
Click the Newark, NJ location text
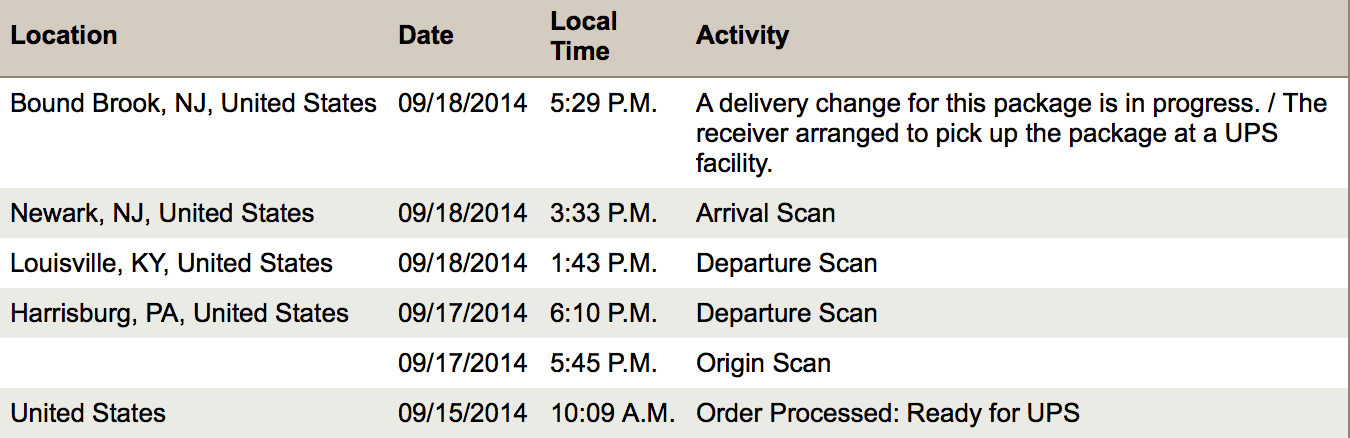click(162, 213)
